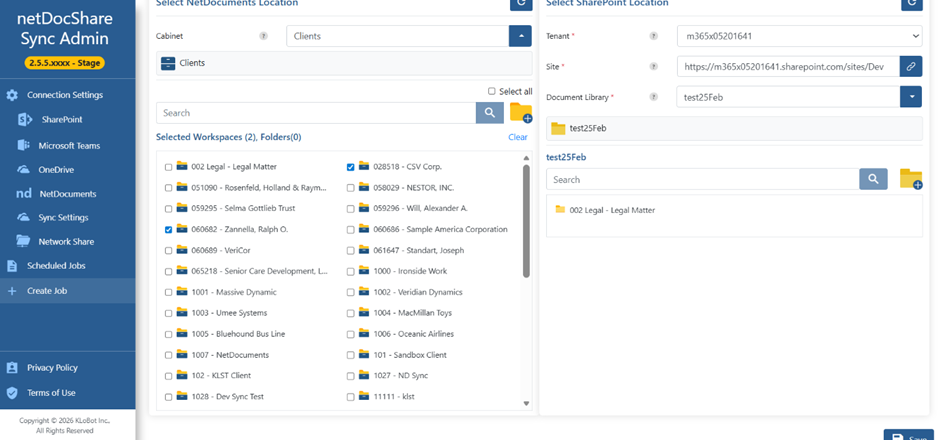Click add-folder icon beside workspace search
Viewport: 941px width, 440px height.
click(x=520, y=113)
